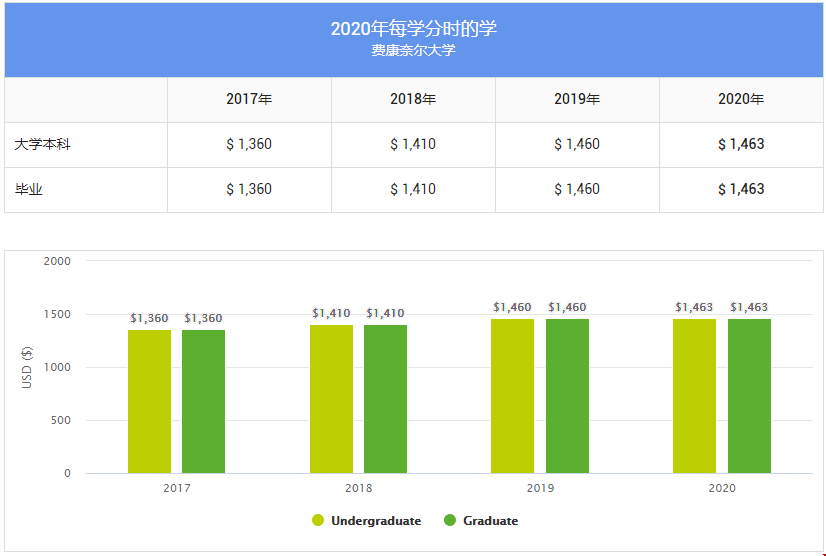Click the 500 y-axis label
The width and height of the screenshot is (826, 556).
pos(61,421)
